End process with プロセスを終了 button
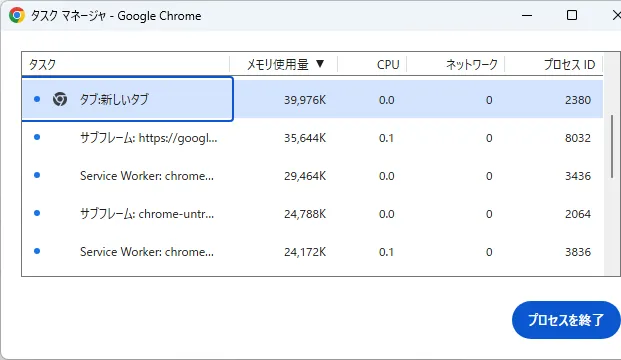This screenshot has height=360, width=621. click(566, 320)
